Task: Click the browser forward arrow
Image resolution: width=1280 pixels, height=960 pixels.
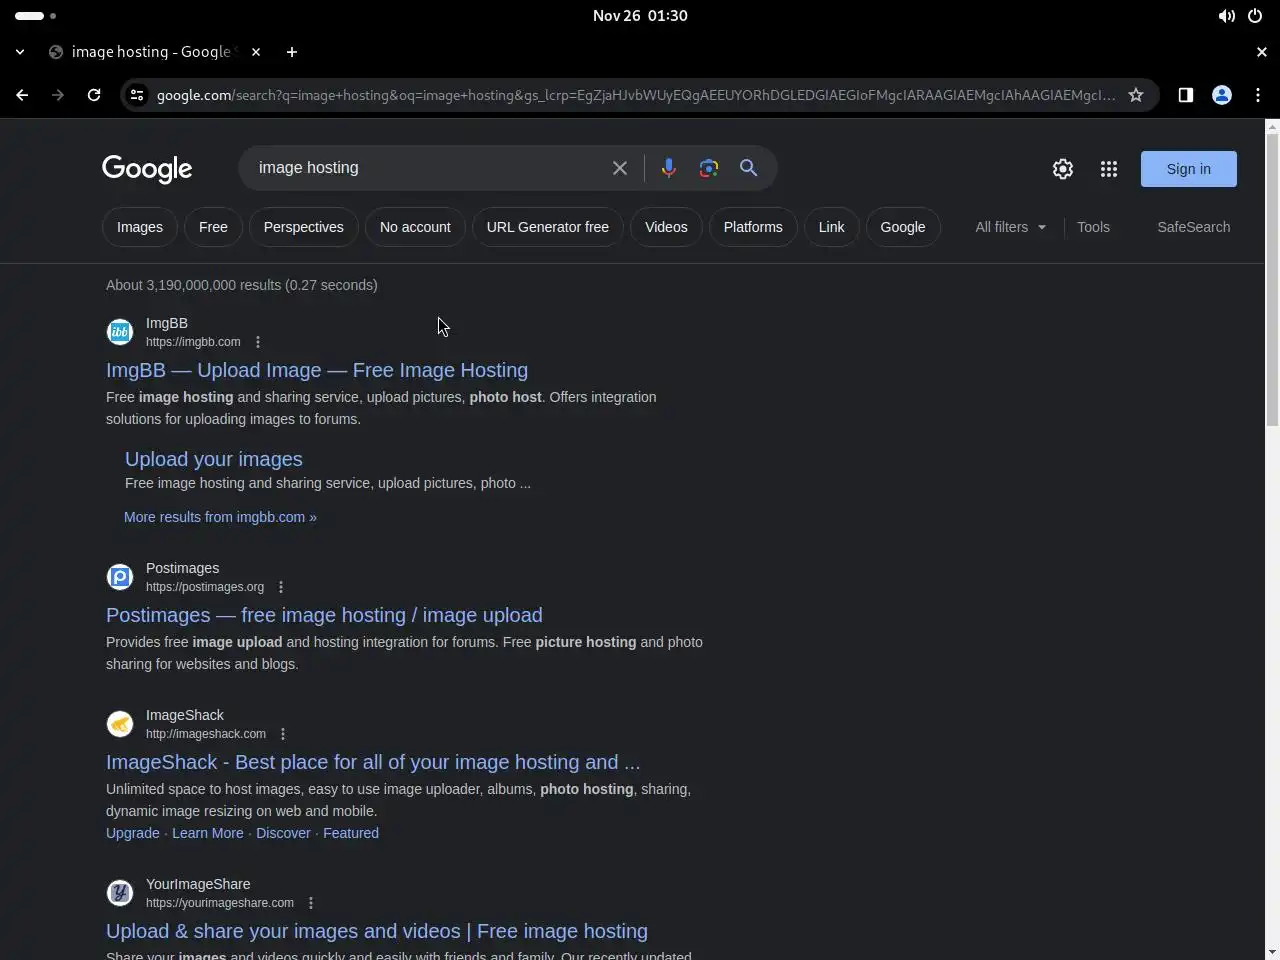Action: (58, 95)
